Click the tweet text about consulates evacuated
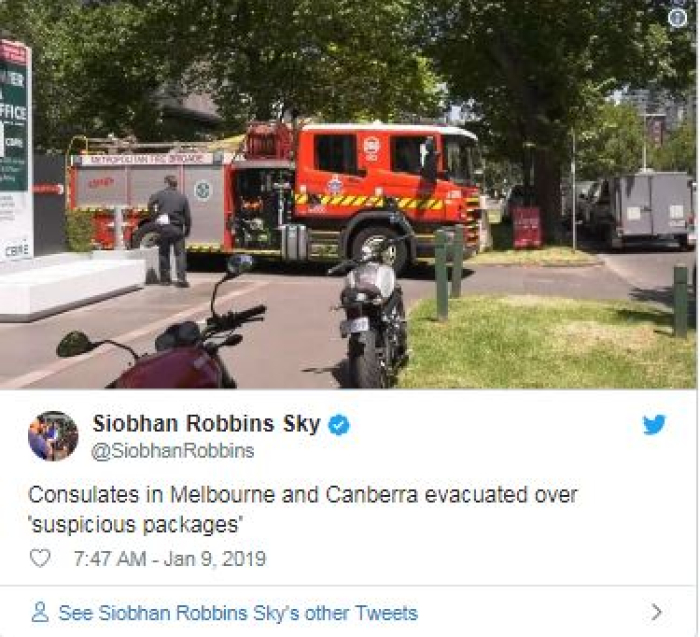This screenshot has width=700, height=637. (303, 509)
